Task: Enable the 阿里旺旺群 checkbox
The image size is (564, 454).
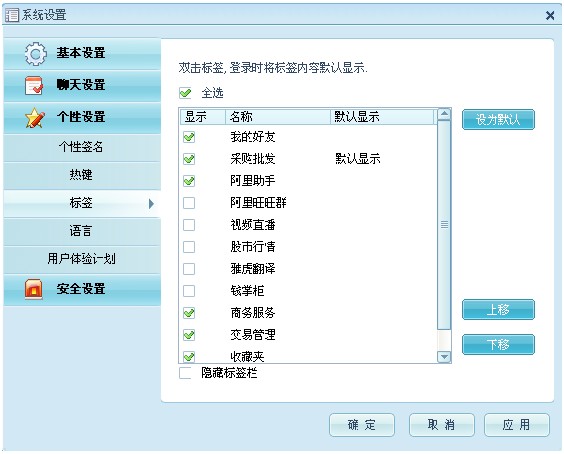Action: click(x=189, y=203)
